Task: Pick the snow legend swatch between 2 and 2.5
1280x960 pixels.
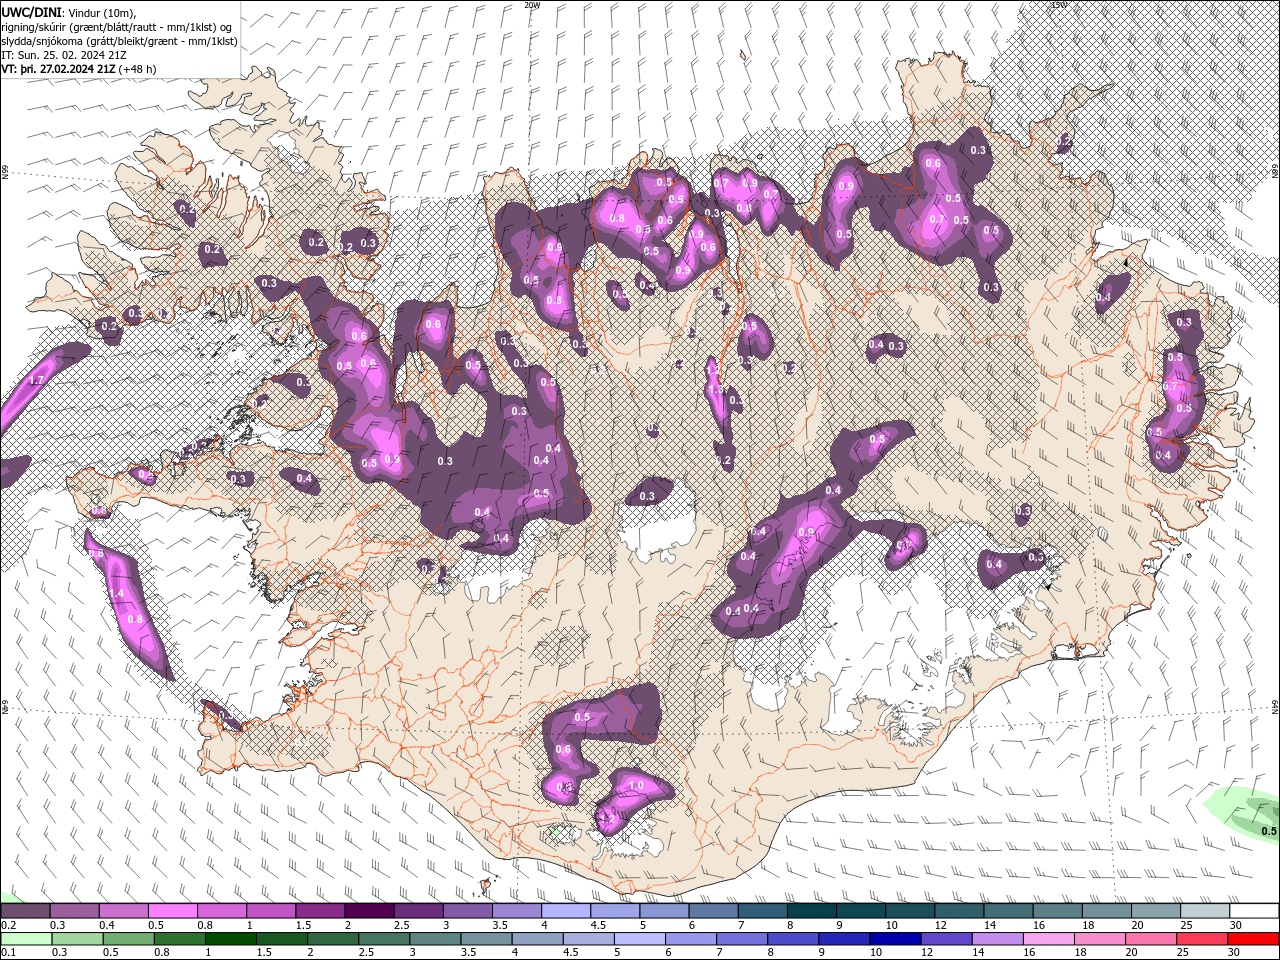Action: pyautogui.click(x=369, y=911)
